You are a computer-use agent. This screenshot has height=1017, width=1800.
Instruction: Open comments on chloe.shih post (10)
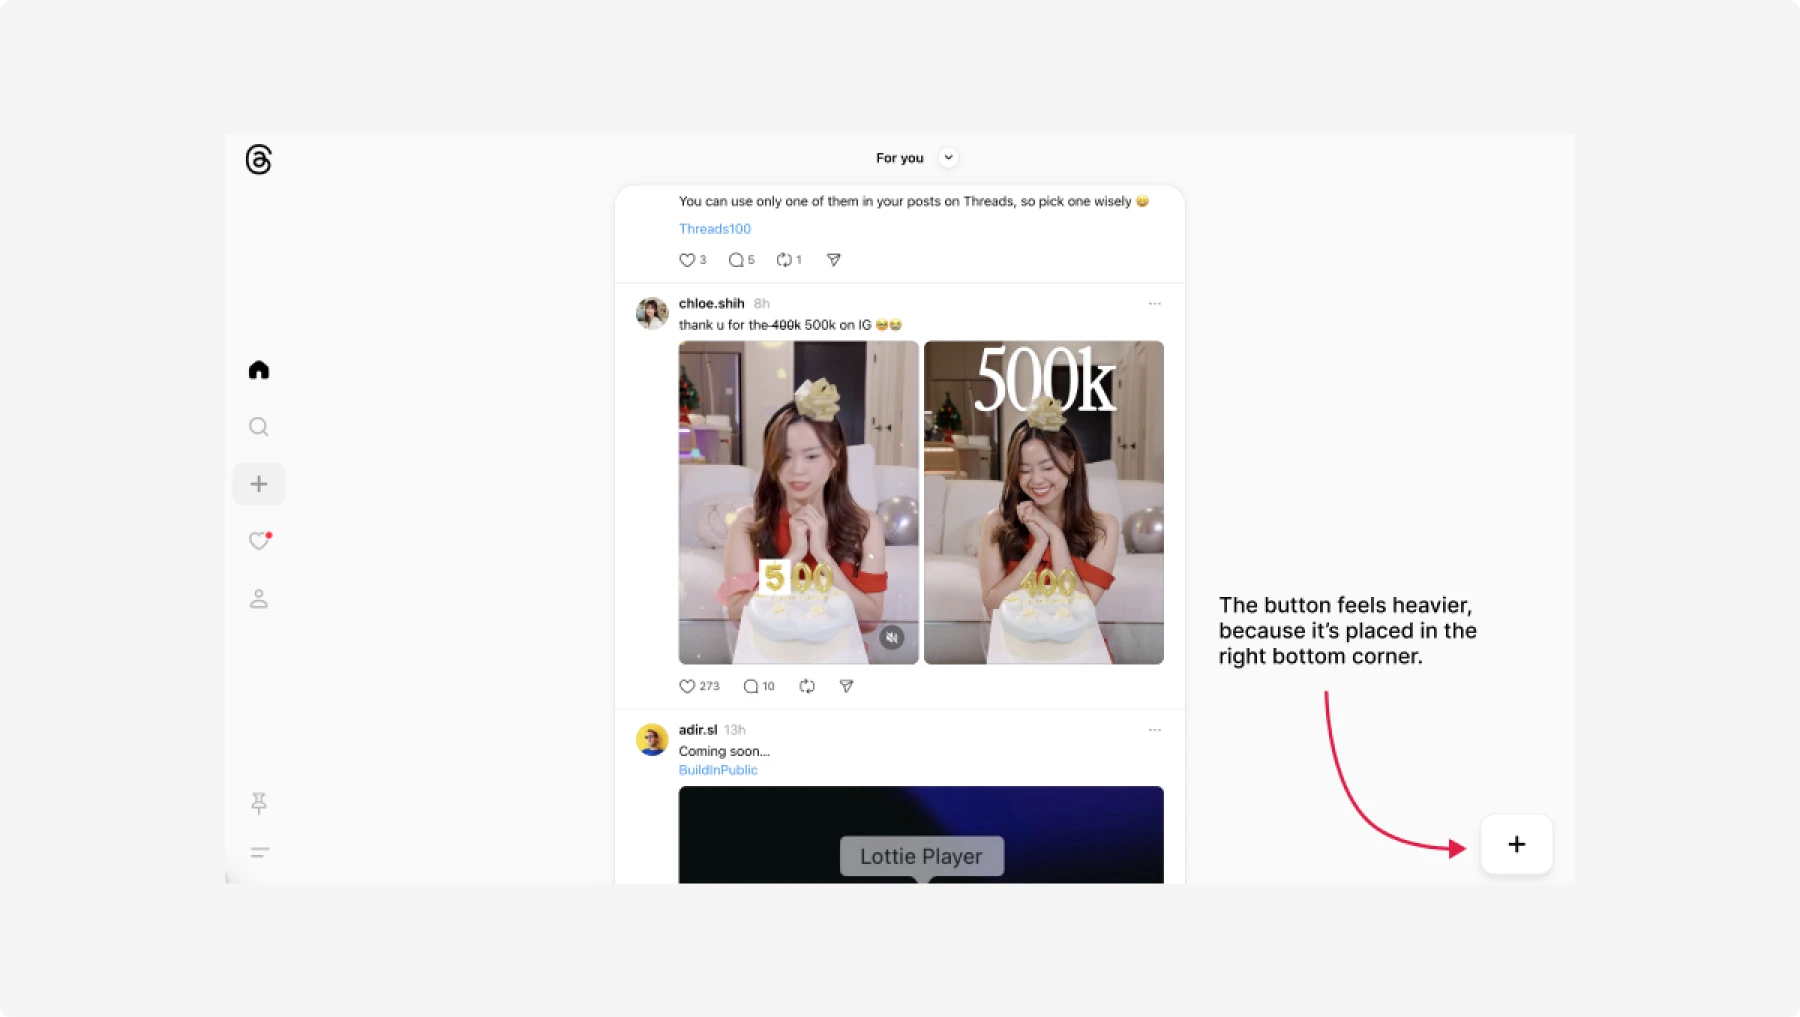[x=751, y=686]
